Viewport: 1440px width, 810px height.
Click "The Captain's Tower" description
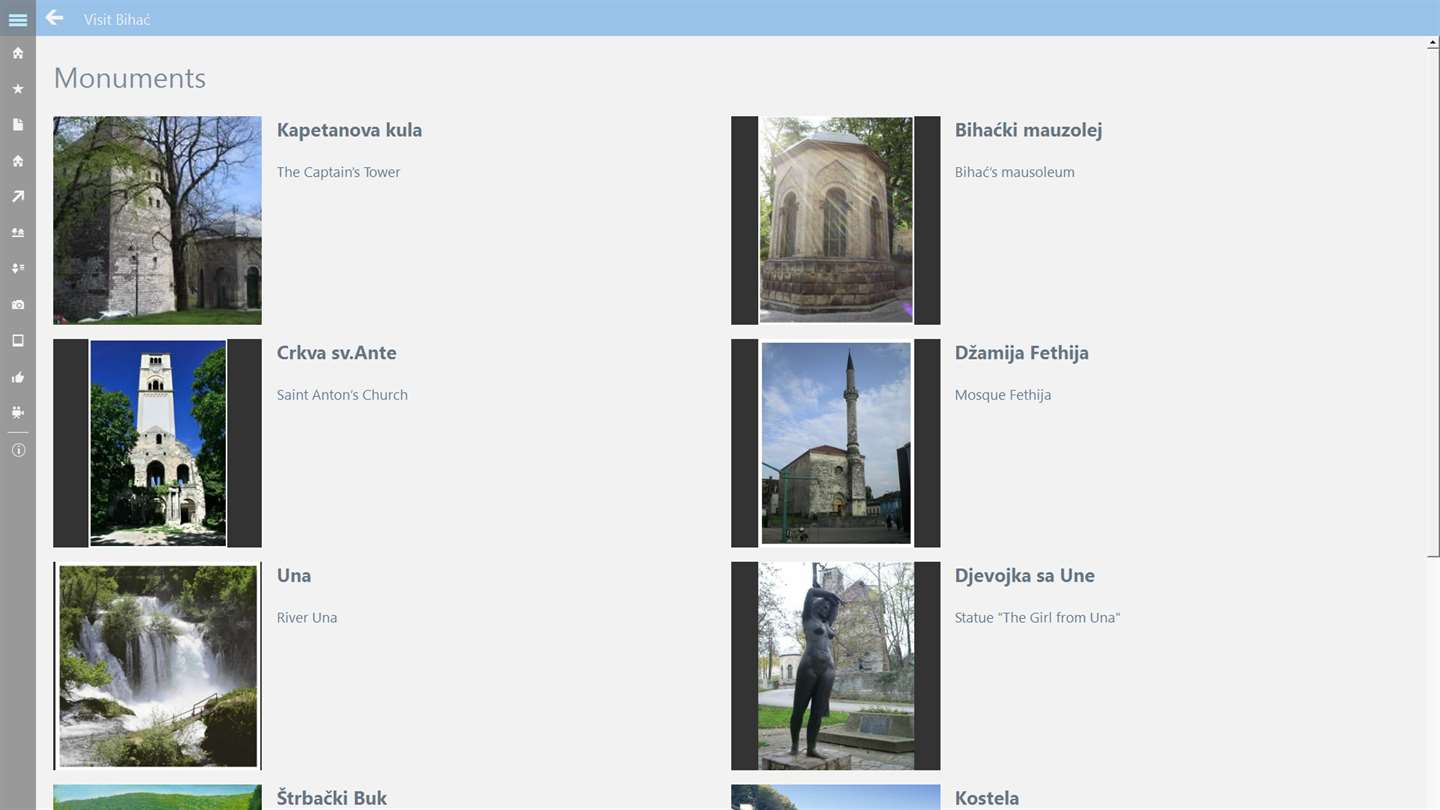coord(338,172)
